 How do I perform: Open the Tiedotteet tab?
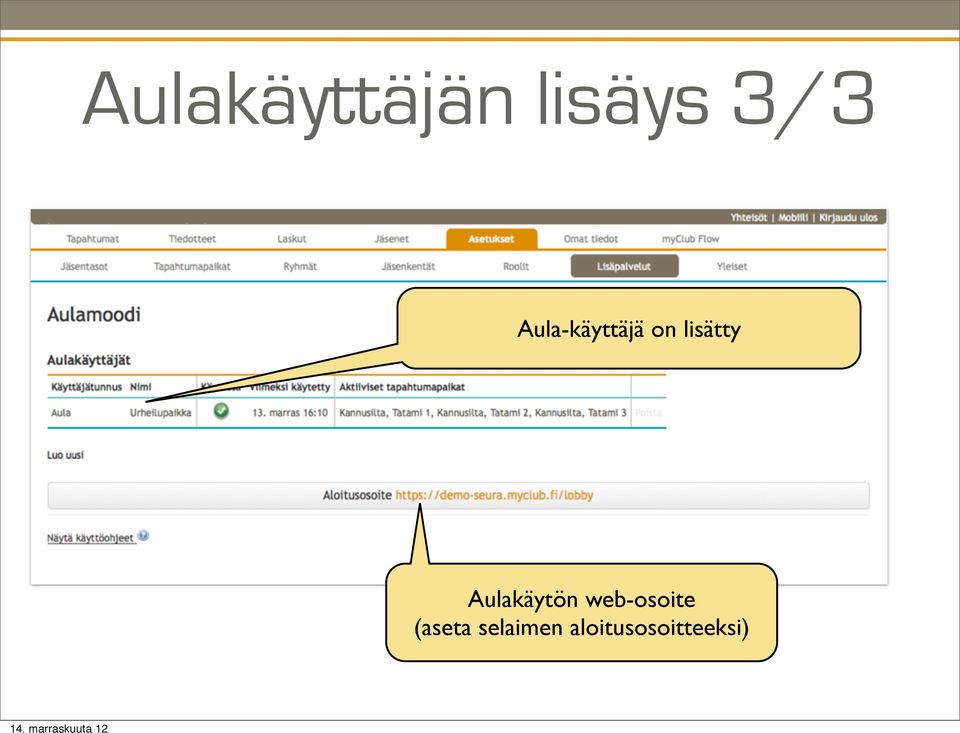(x=192, y=239)
